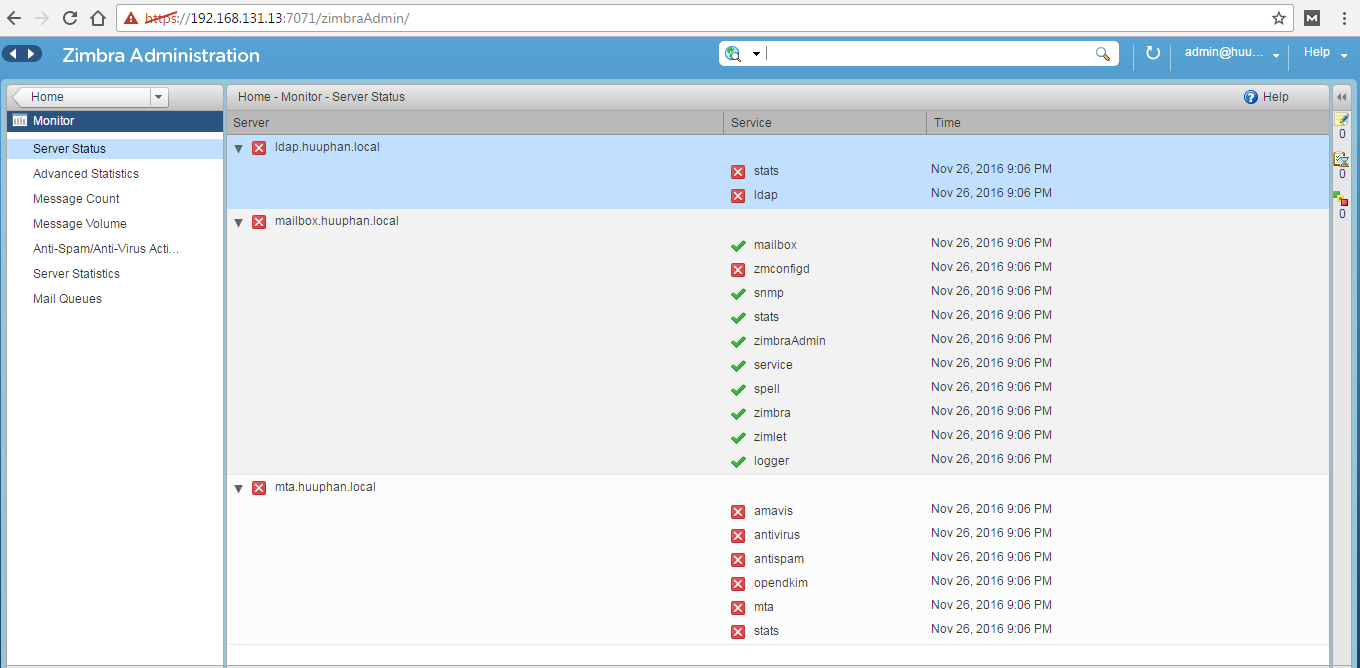Reload the page with browser refresh icon
The width and height of the screenshot is (1360, 668).
tap(70, 18)
